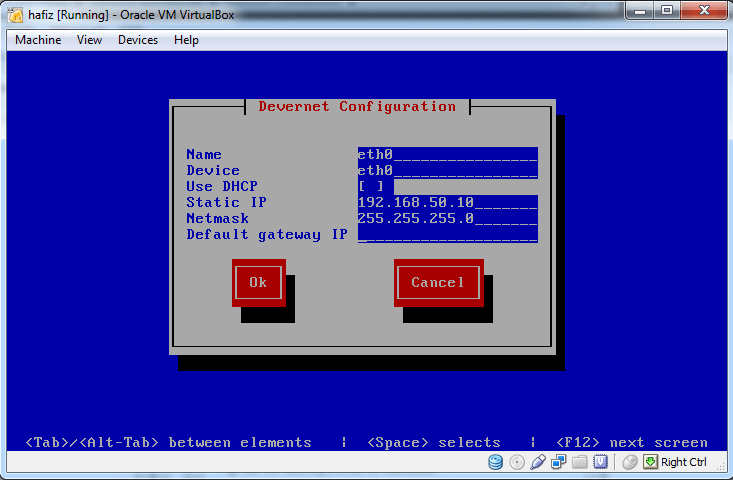Open the Help menu

click(x=186, y=40)
